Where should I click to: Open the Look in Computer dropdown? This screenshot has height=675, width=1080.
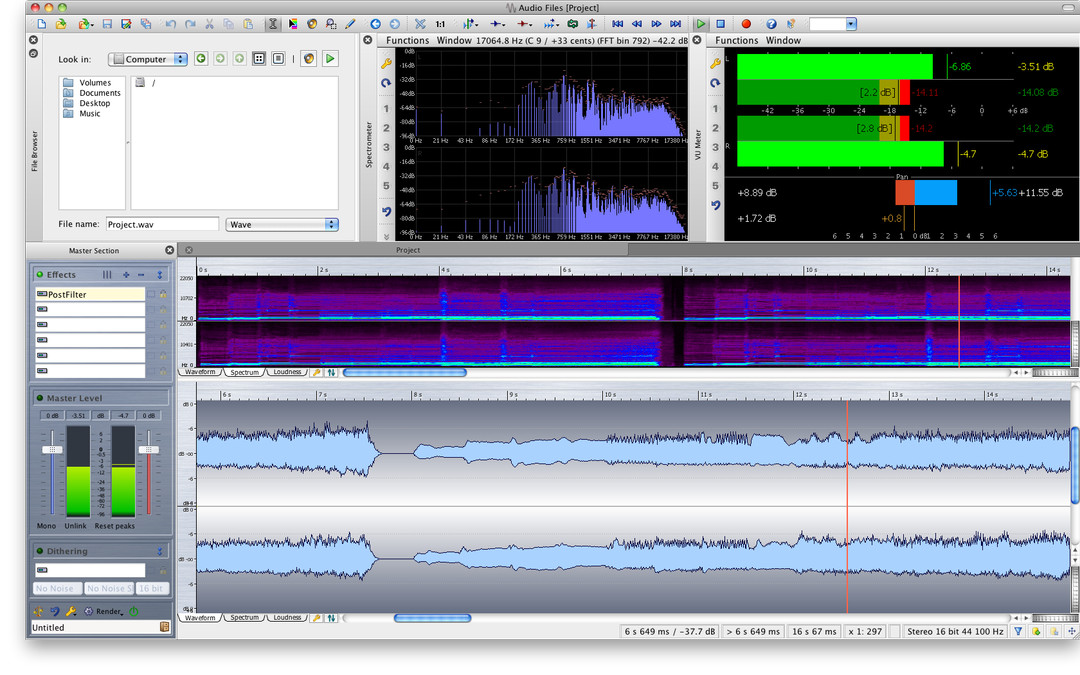(148, 59)
